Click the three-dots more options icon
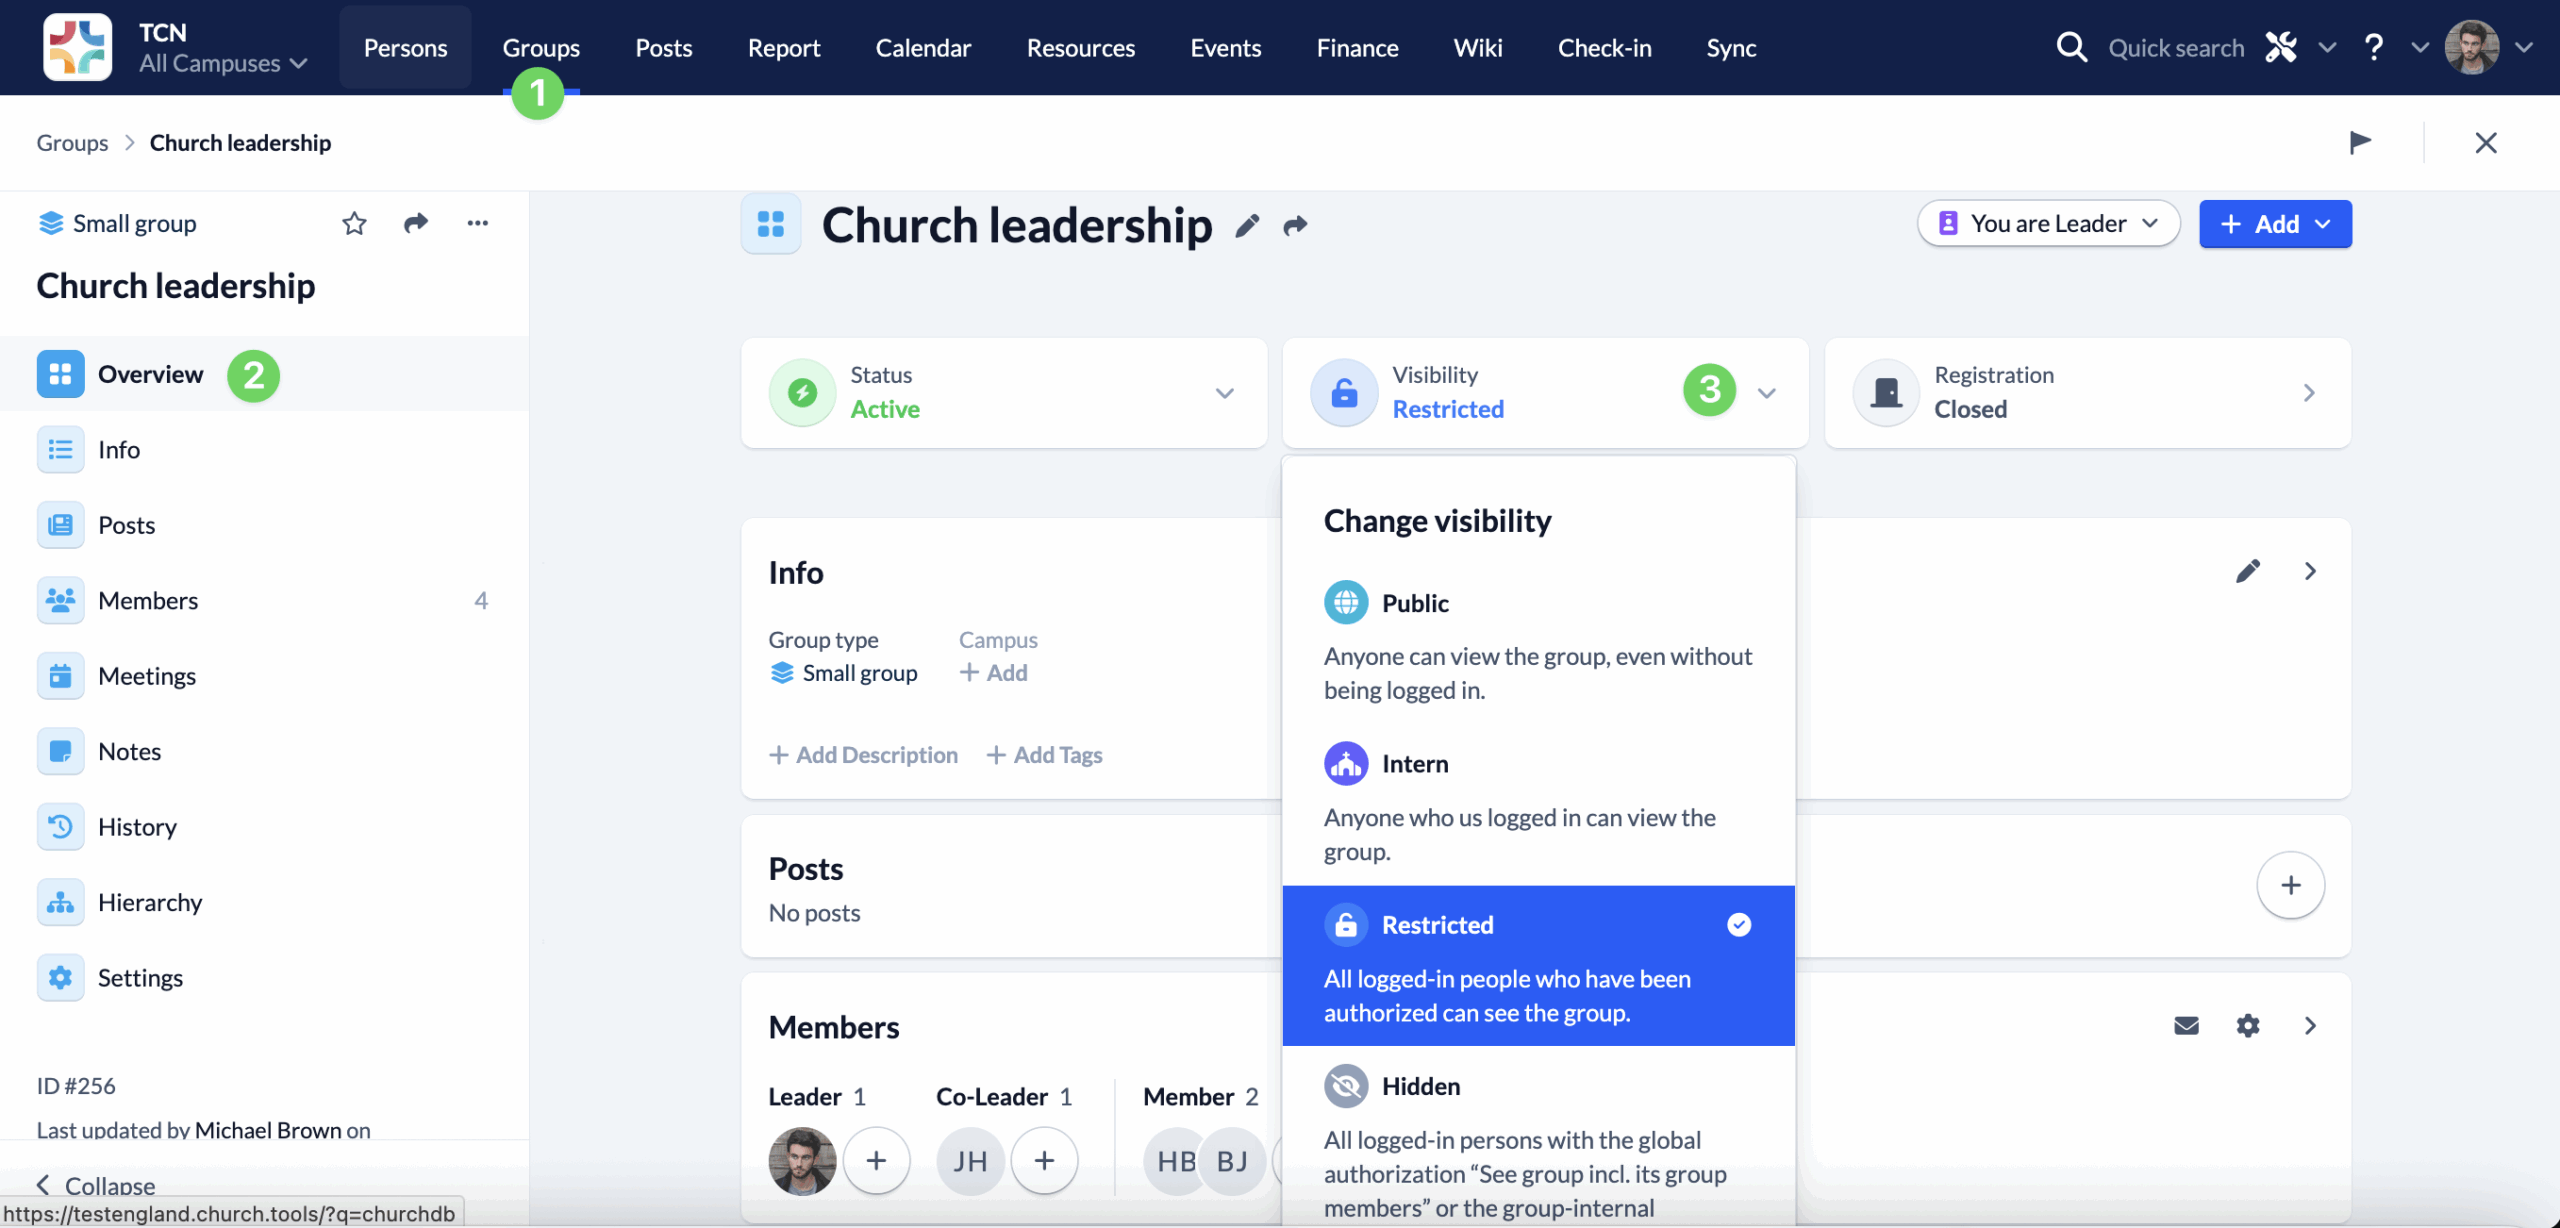The height and width of the screenshot is (1228, 2560). click(x=477, y=223)
